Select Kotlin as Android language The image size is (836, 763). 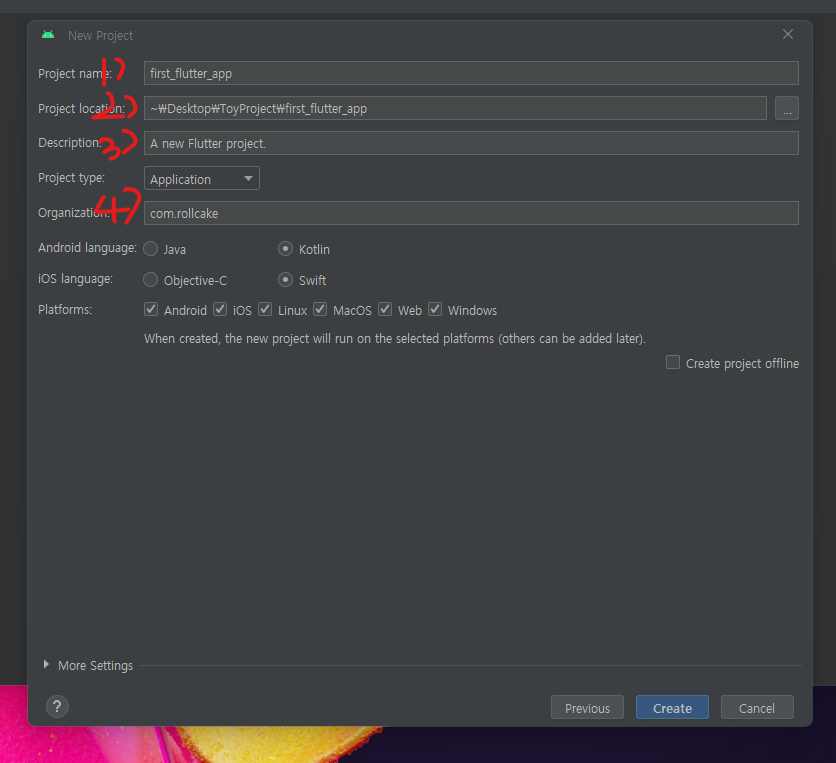[285, 249]
